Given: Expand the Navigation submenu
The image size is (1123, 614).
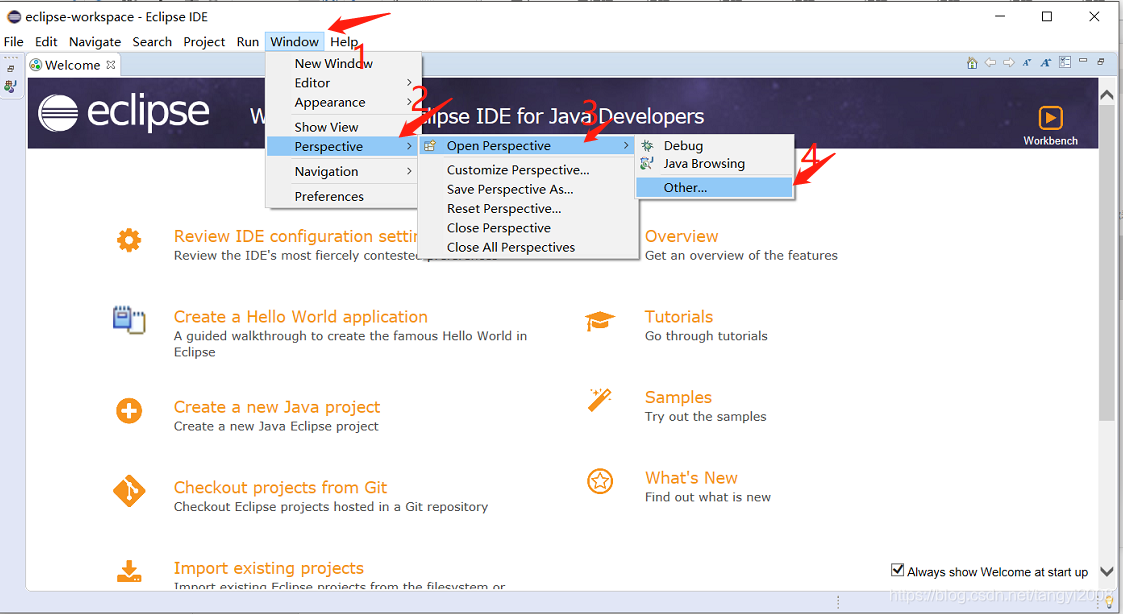Looking at the screenshot, I should [409, 171].
